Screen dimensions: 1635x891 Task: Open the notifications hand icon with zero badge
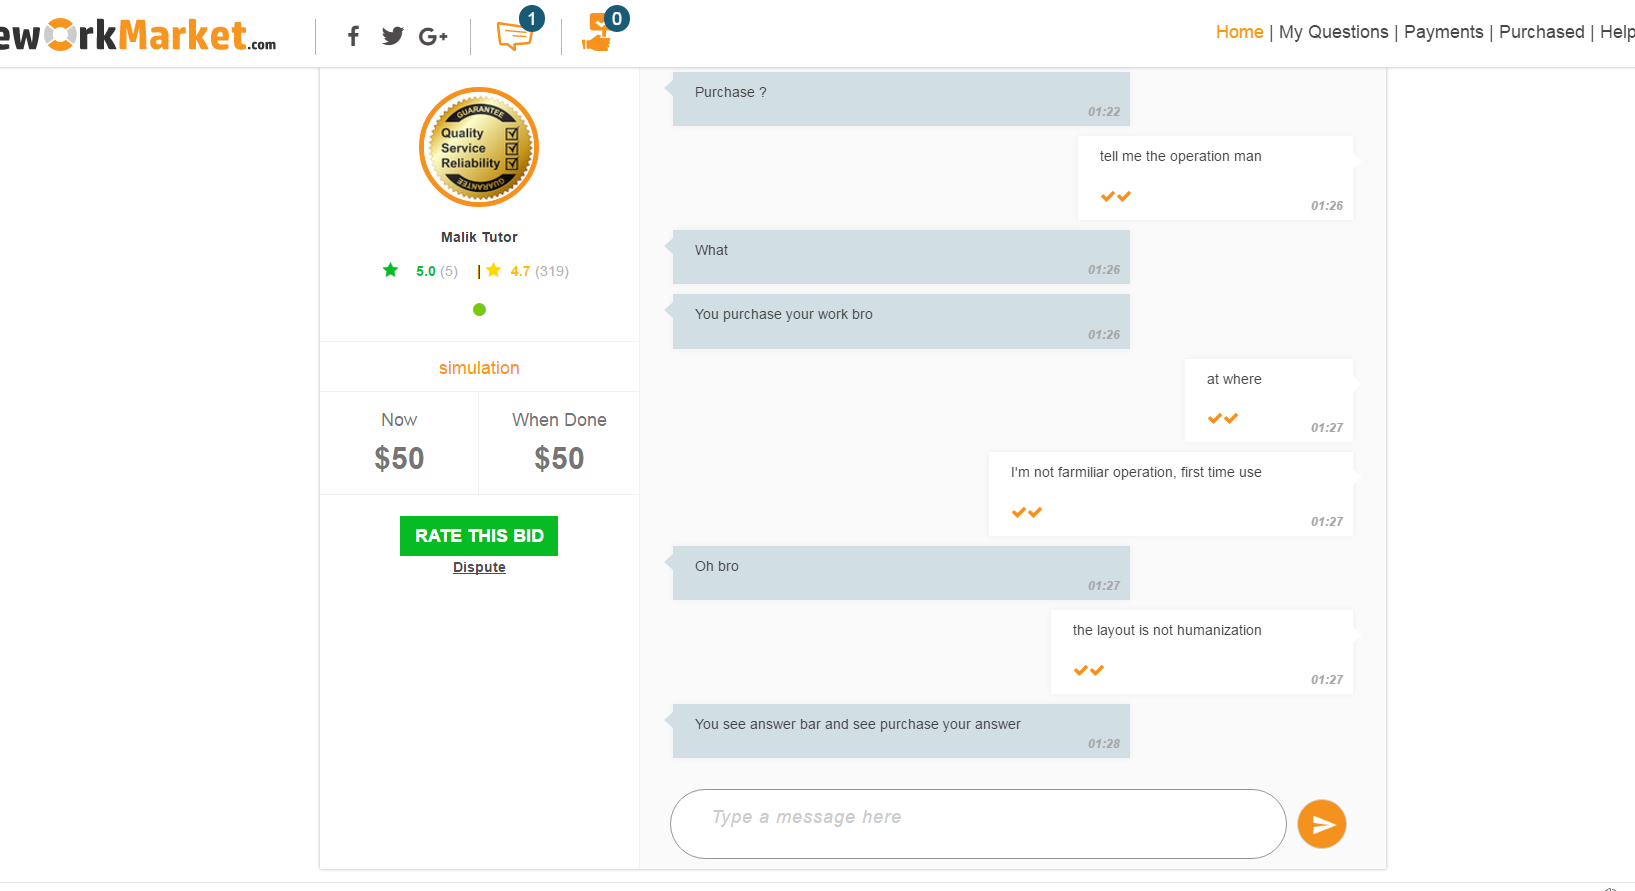602,32
